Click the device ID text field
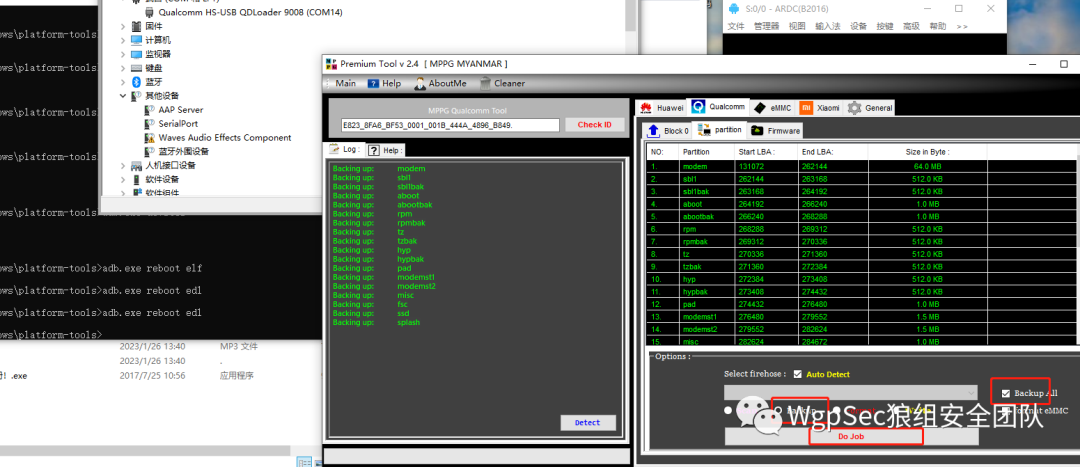 coord(450,125)
